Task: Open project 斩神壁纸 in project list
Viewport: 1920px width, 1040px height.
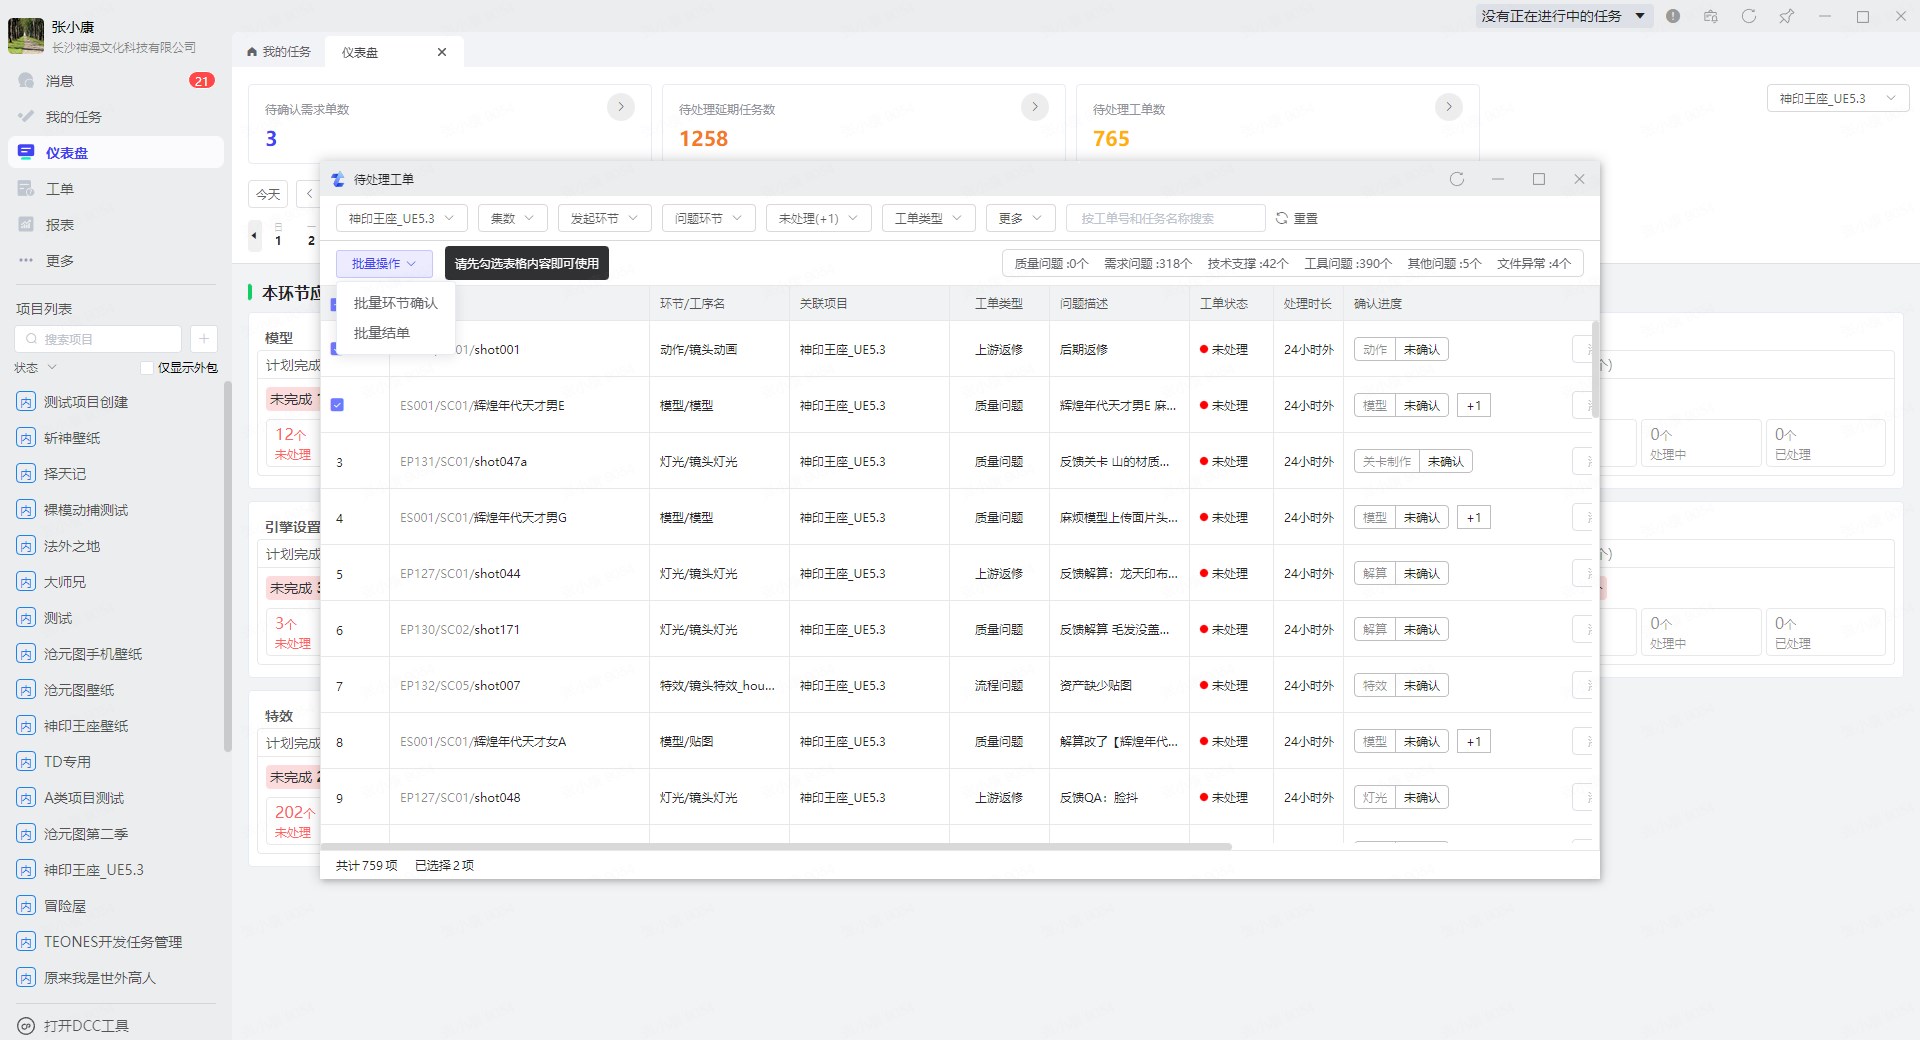Action: pos(72,438)
